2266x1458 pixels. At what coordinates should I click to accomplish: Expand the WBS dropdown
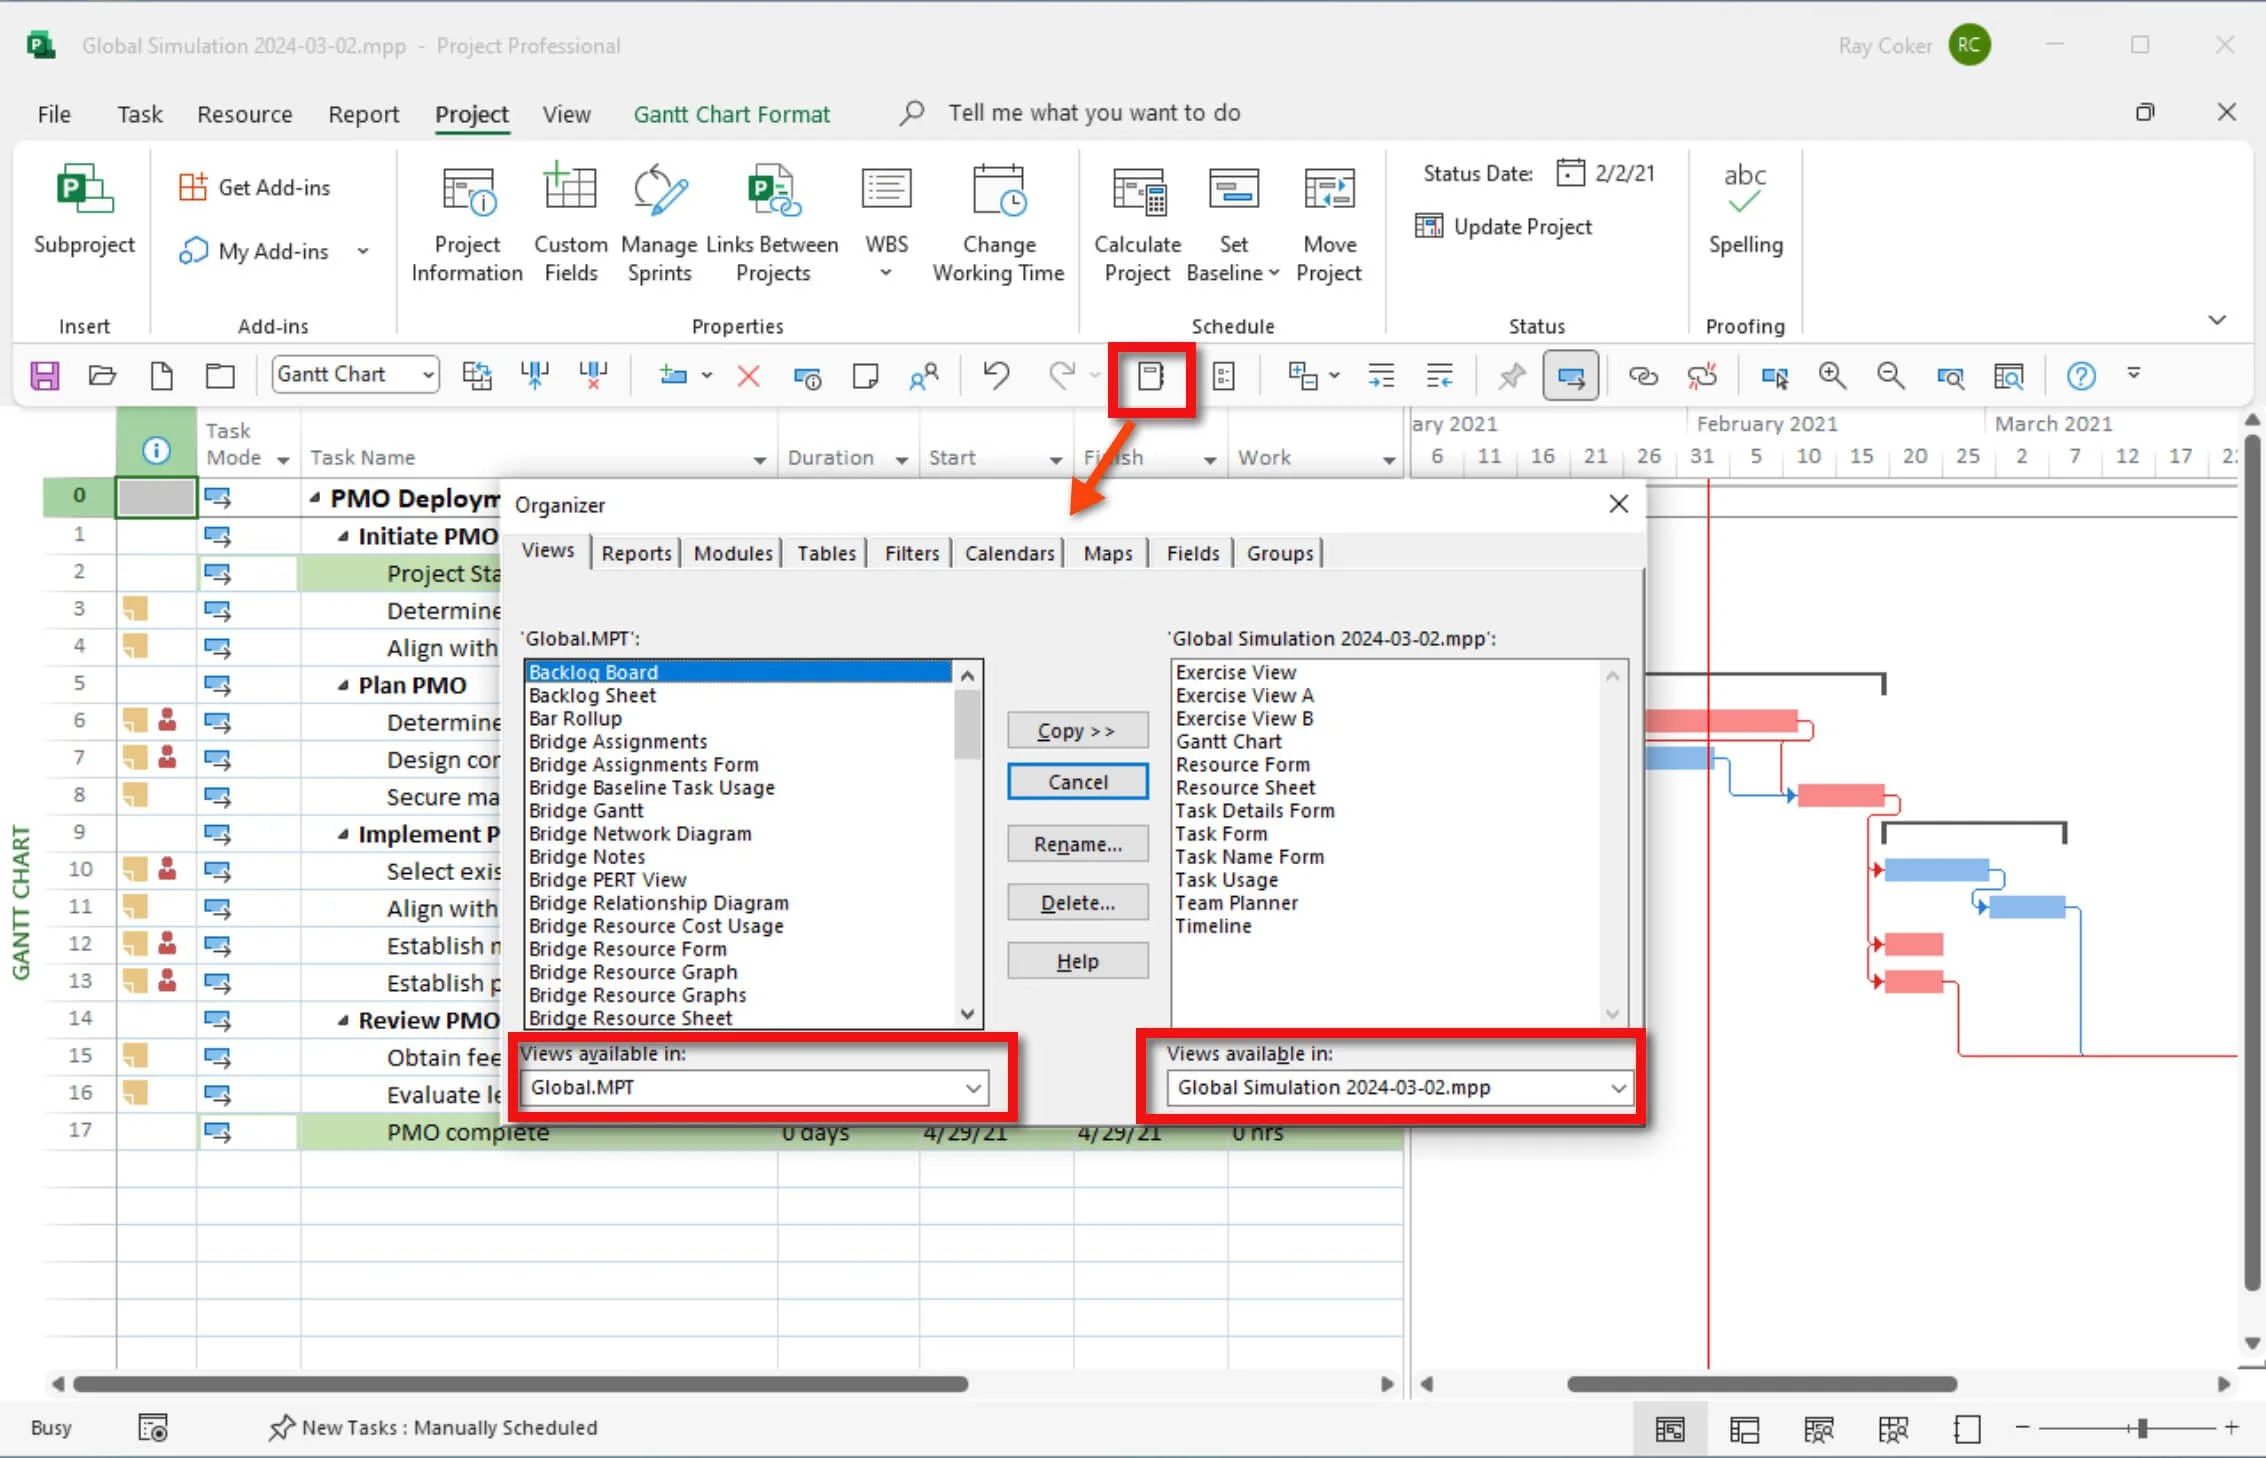(886, 273)
